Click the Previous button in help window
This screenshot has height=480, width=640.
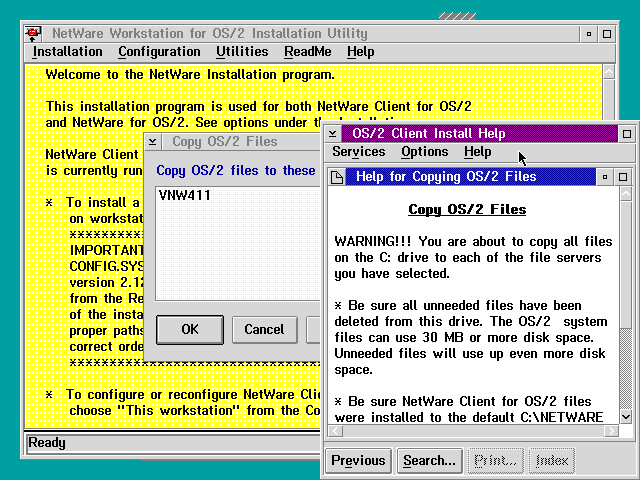[358, 460]
